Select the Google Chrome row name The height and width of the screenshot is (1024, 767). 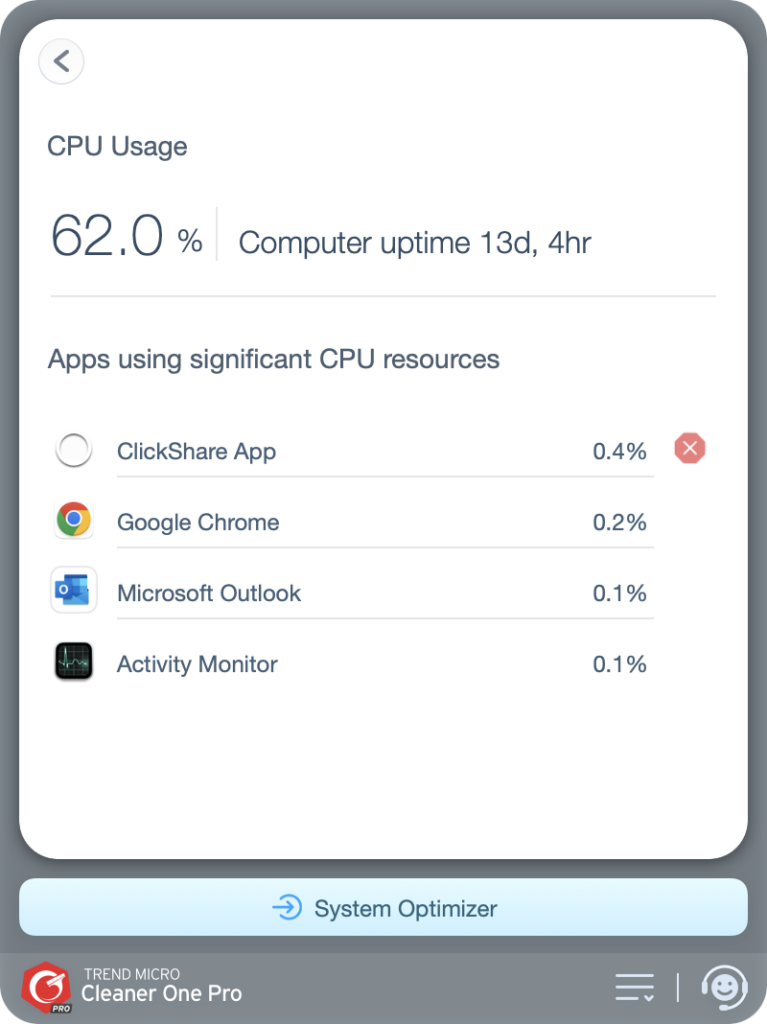198,522
